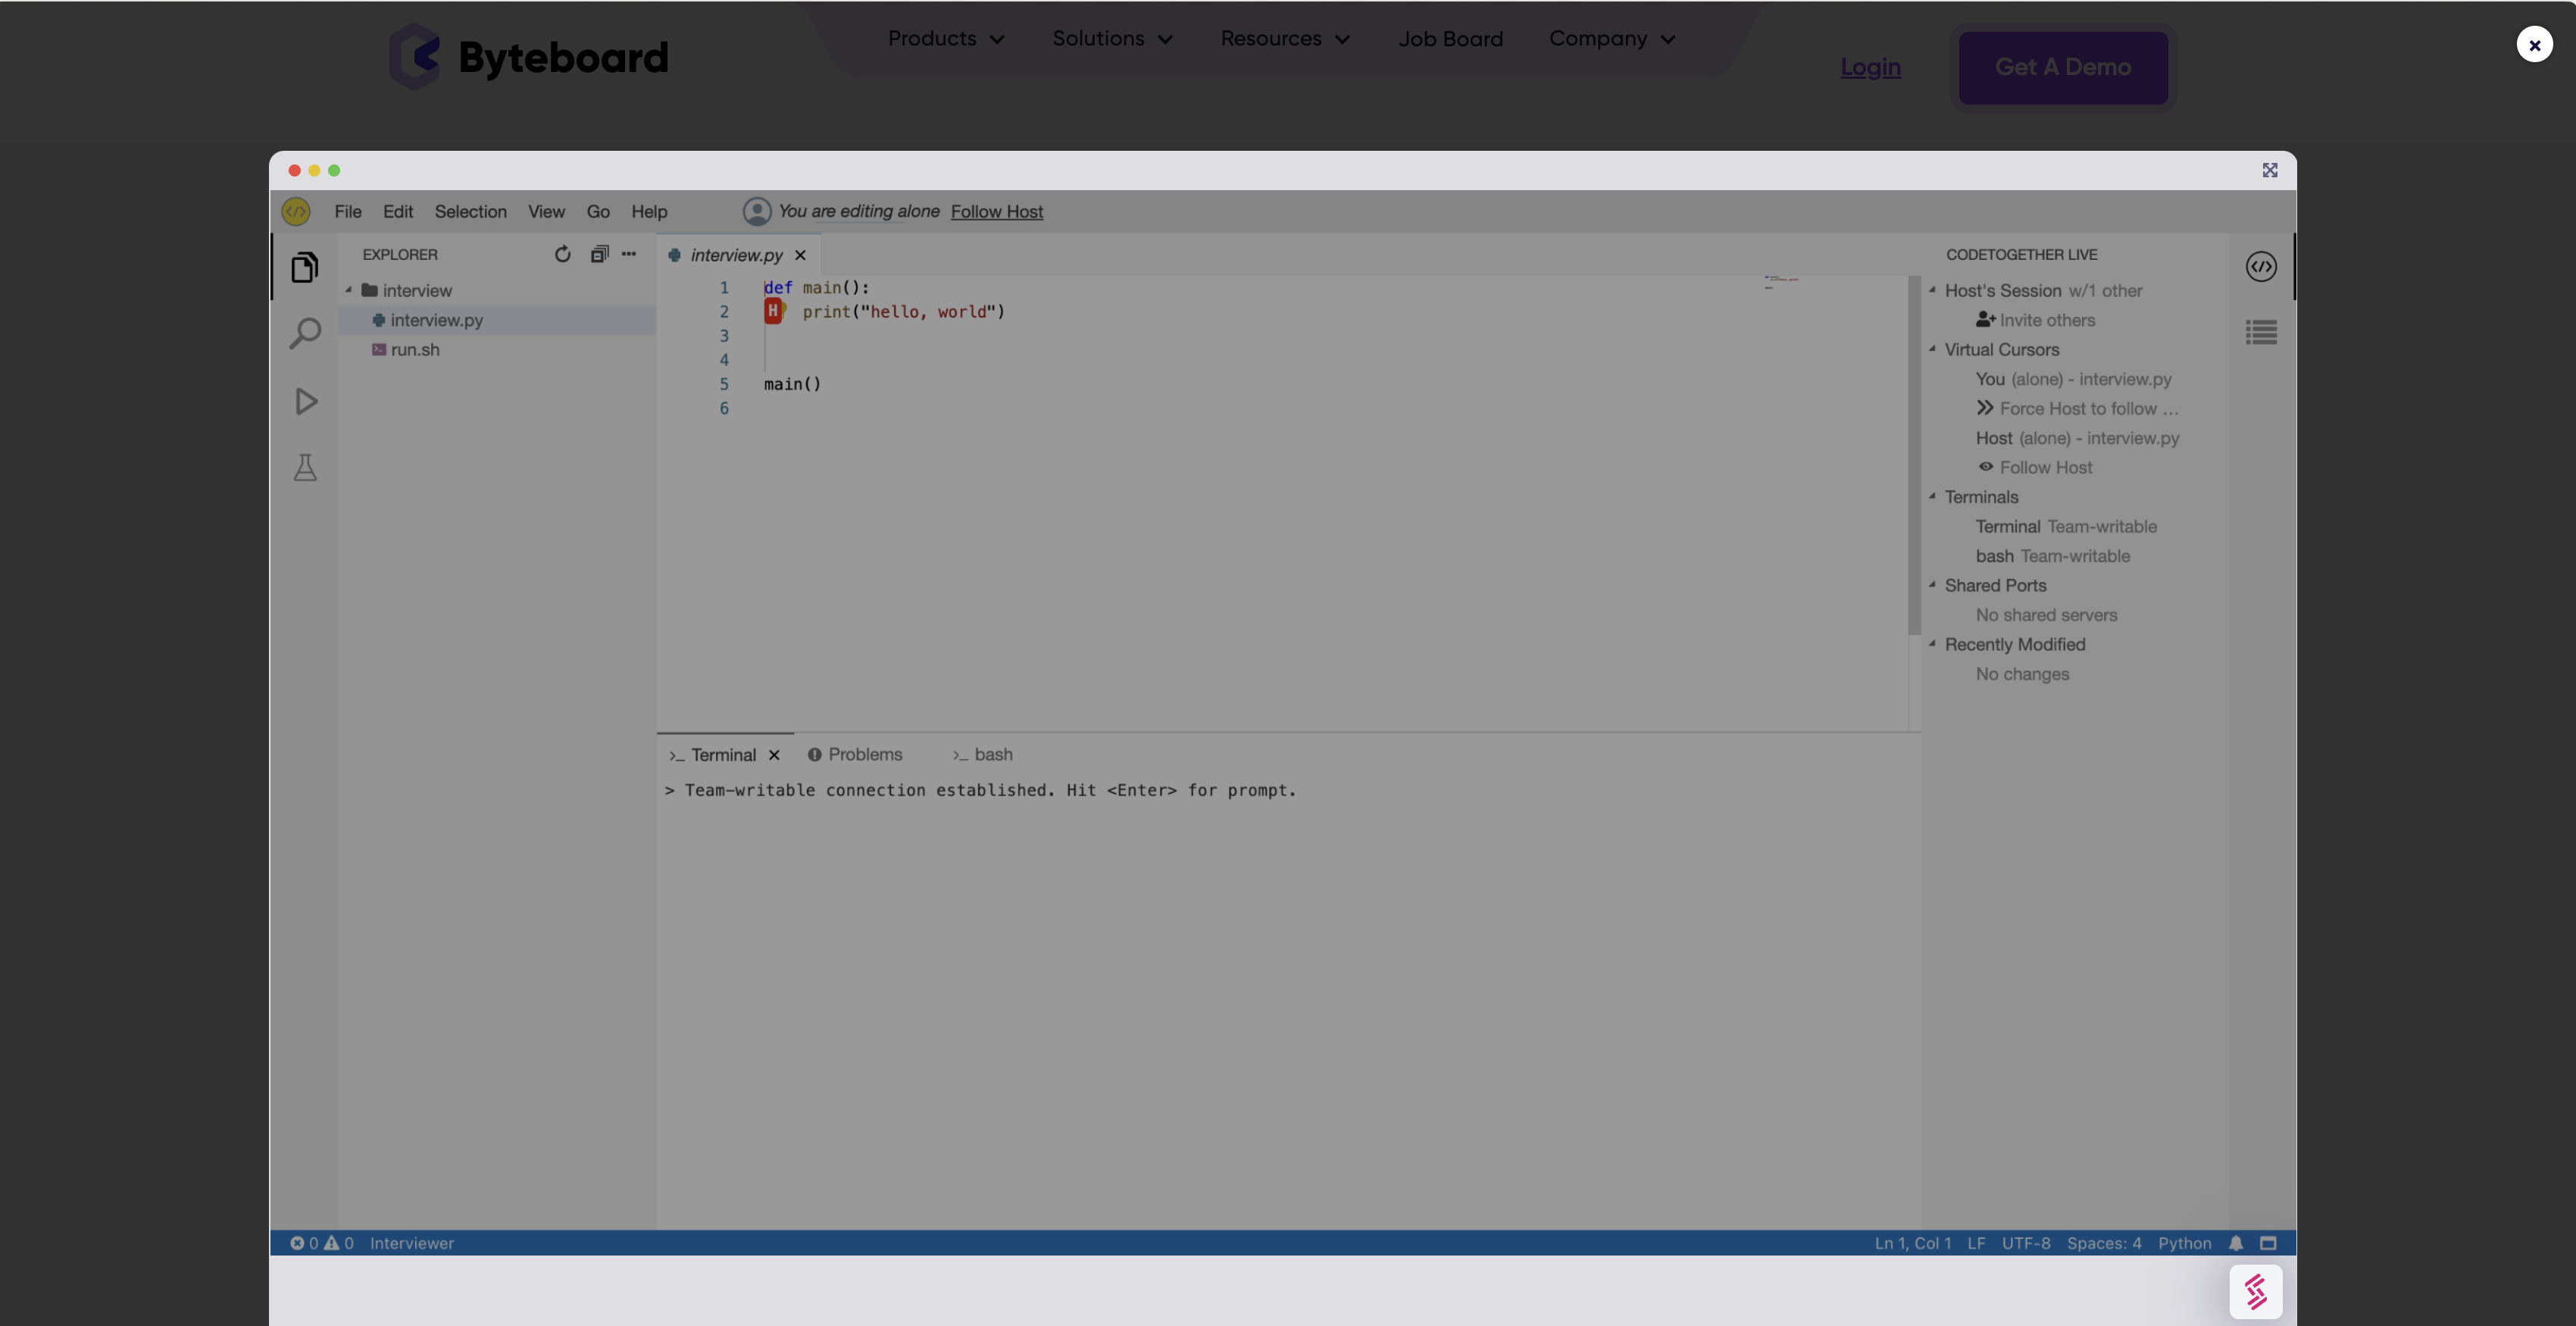This screenshot has width=2576, height=1326.
Task: Collapse the interview folder
Action: [349, 290]
